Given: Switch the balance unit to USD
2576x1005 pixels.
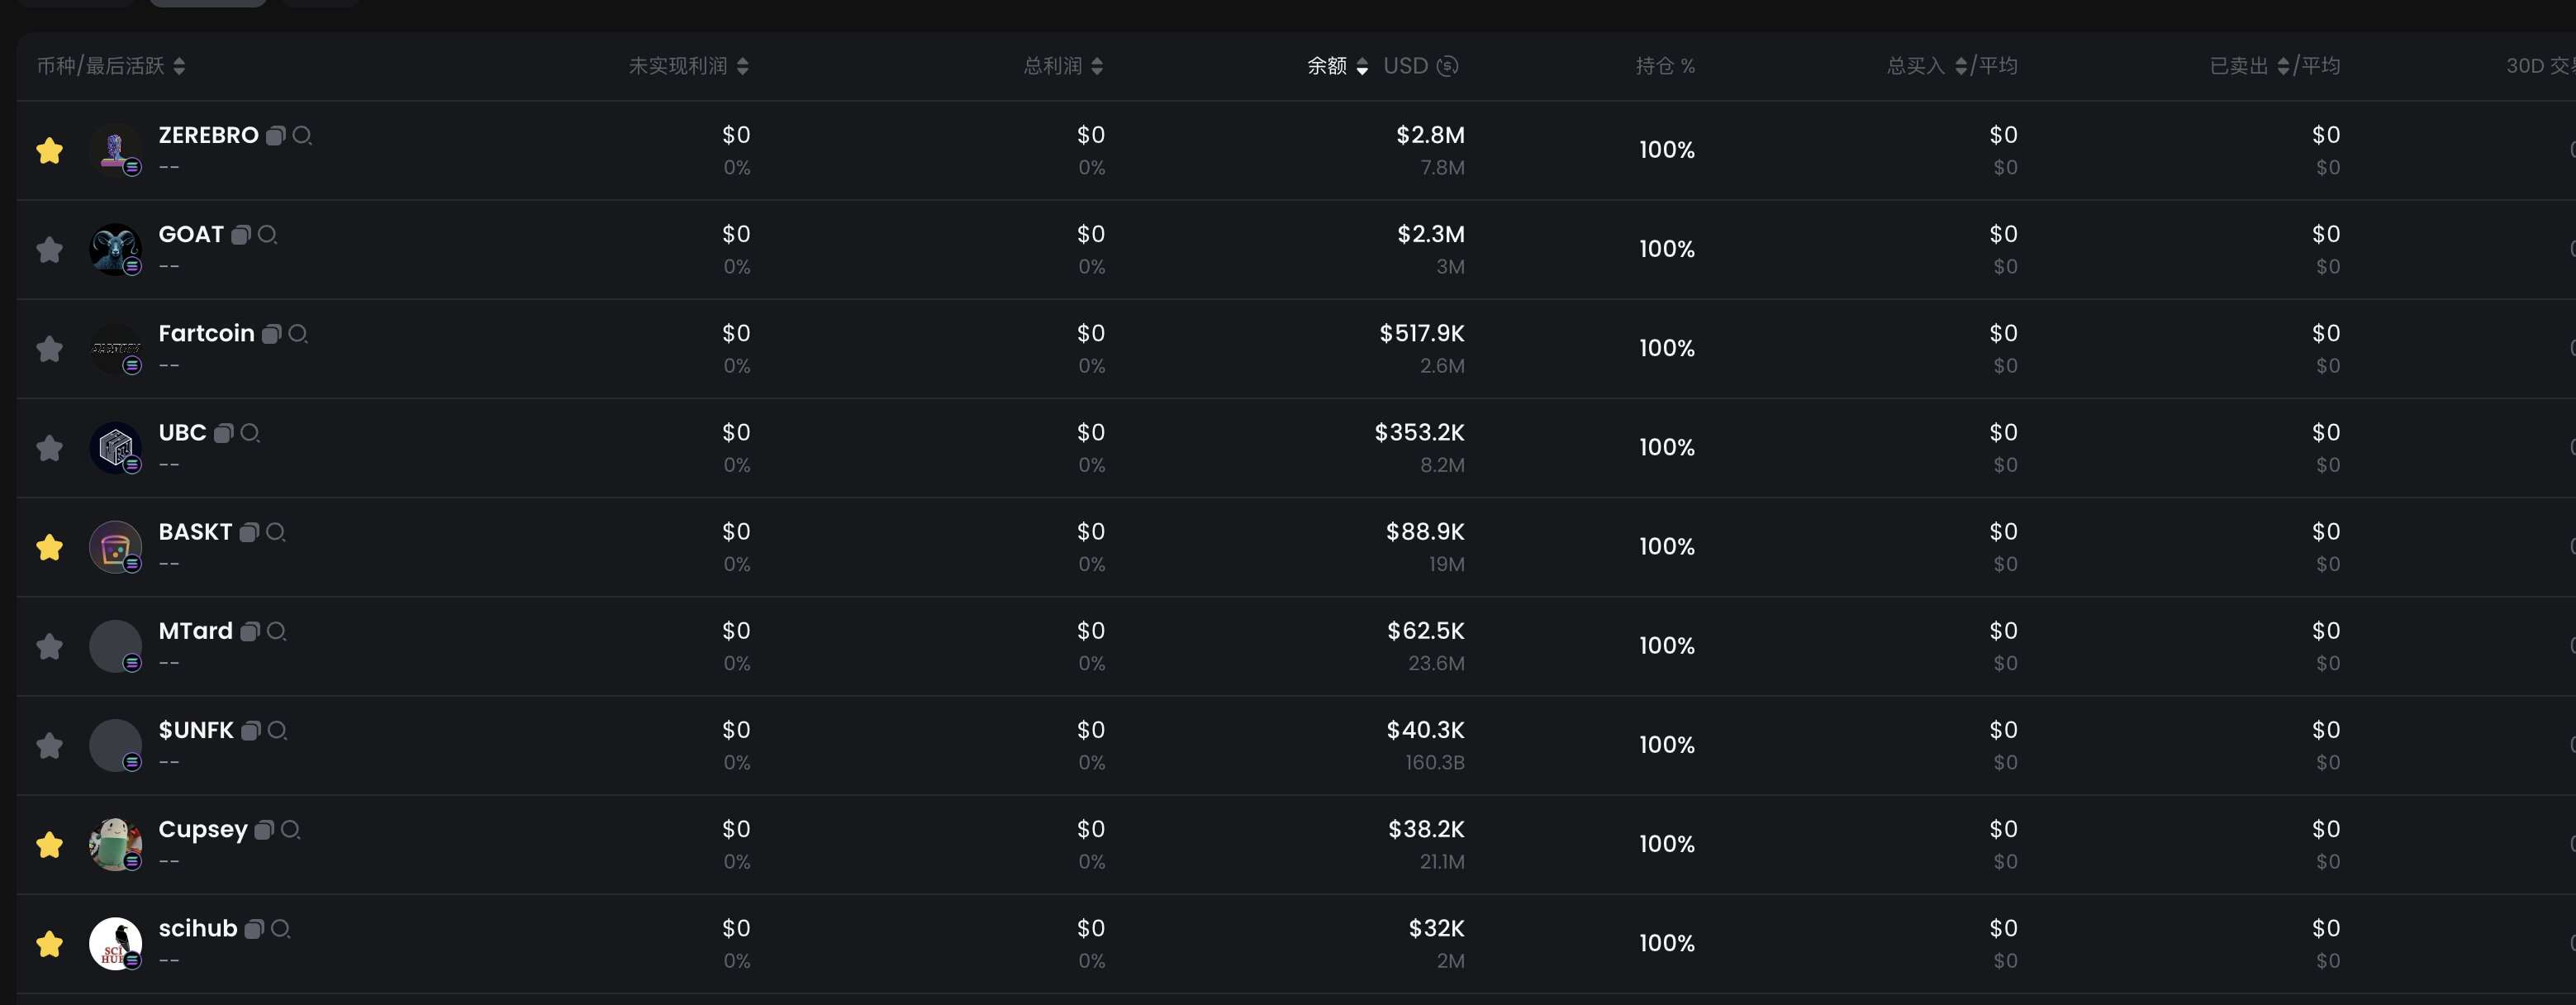Looking at the screenshot, I should [1421, 66].
